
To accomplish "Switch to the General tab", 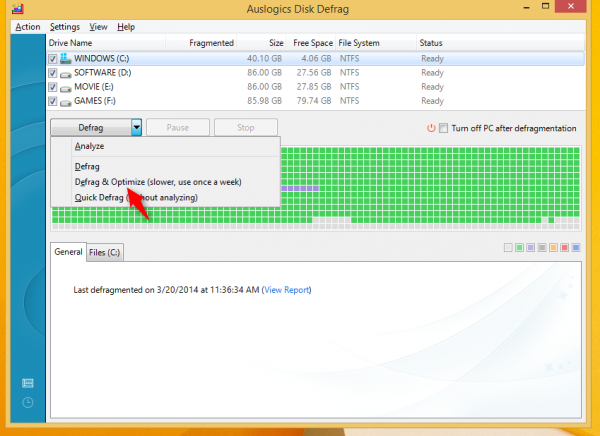I will pyautogui.click(x=68, y=252).
